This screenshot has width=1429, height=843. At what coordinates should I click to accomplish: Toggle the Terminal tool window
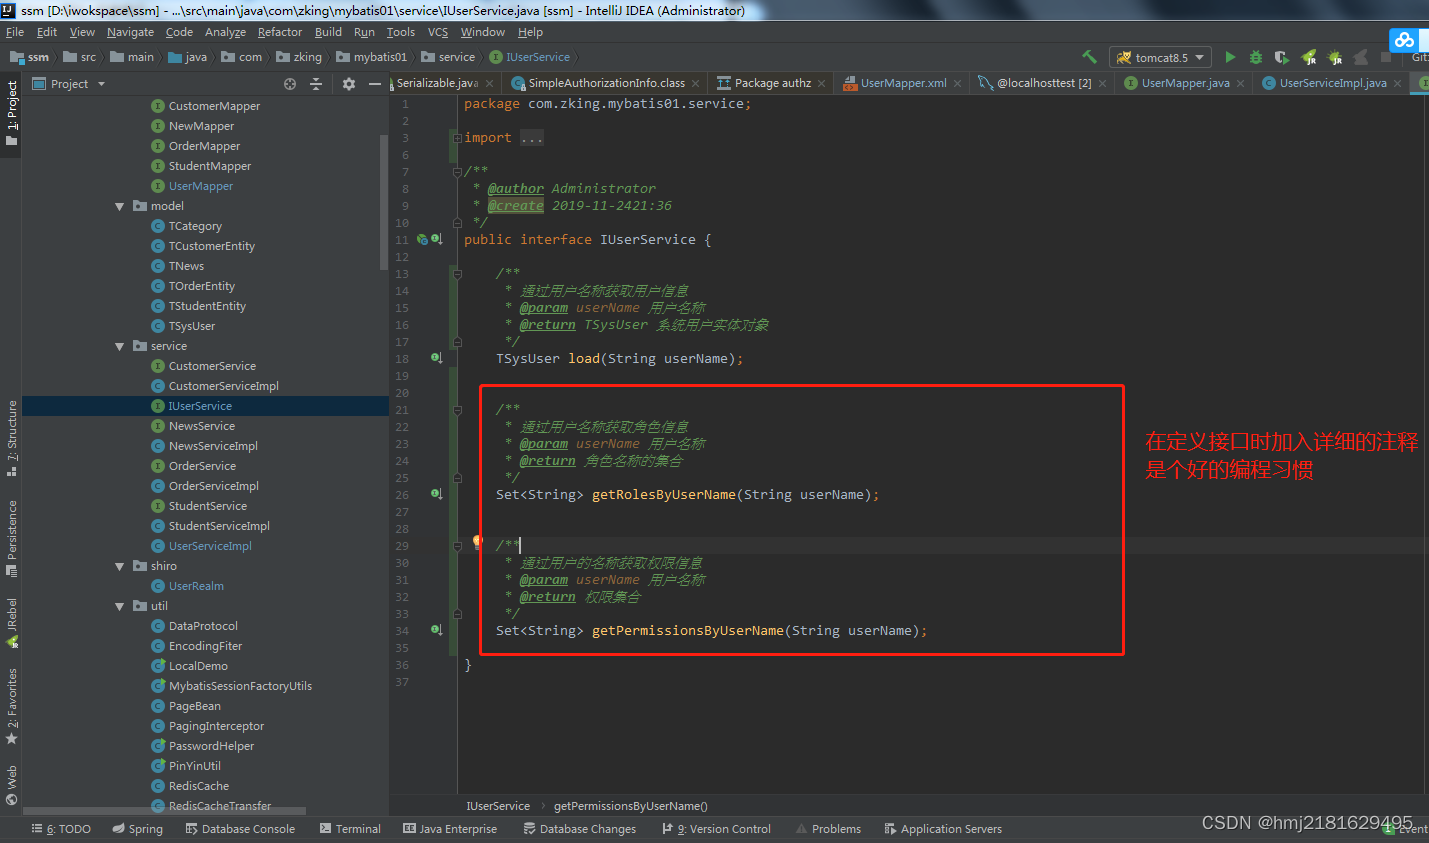[350, 829]
